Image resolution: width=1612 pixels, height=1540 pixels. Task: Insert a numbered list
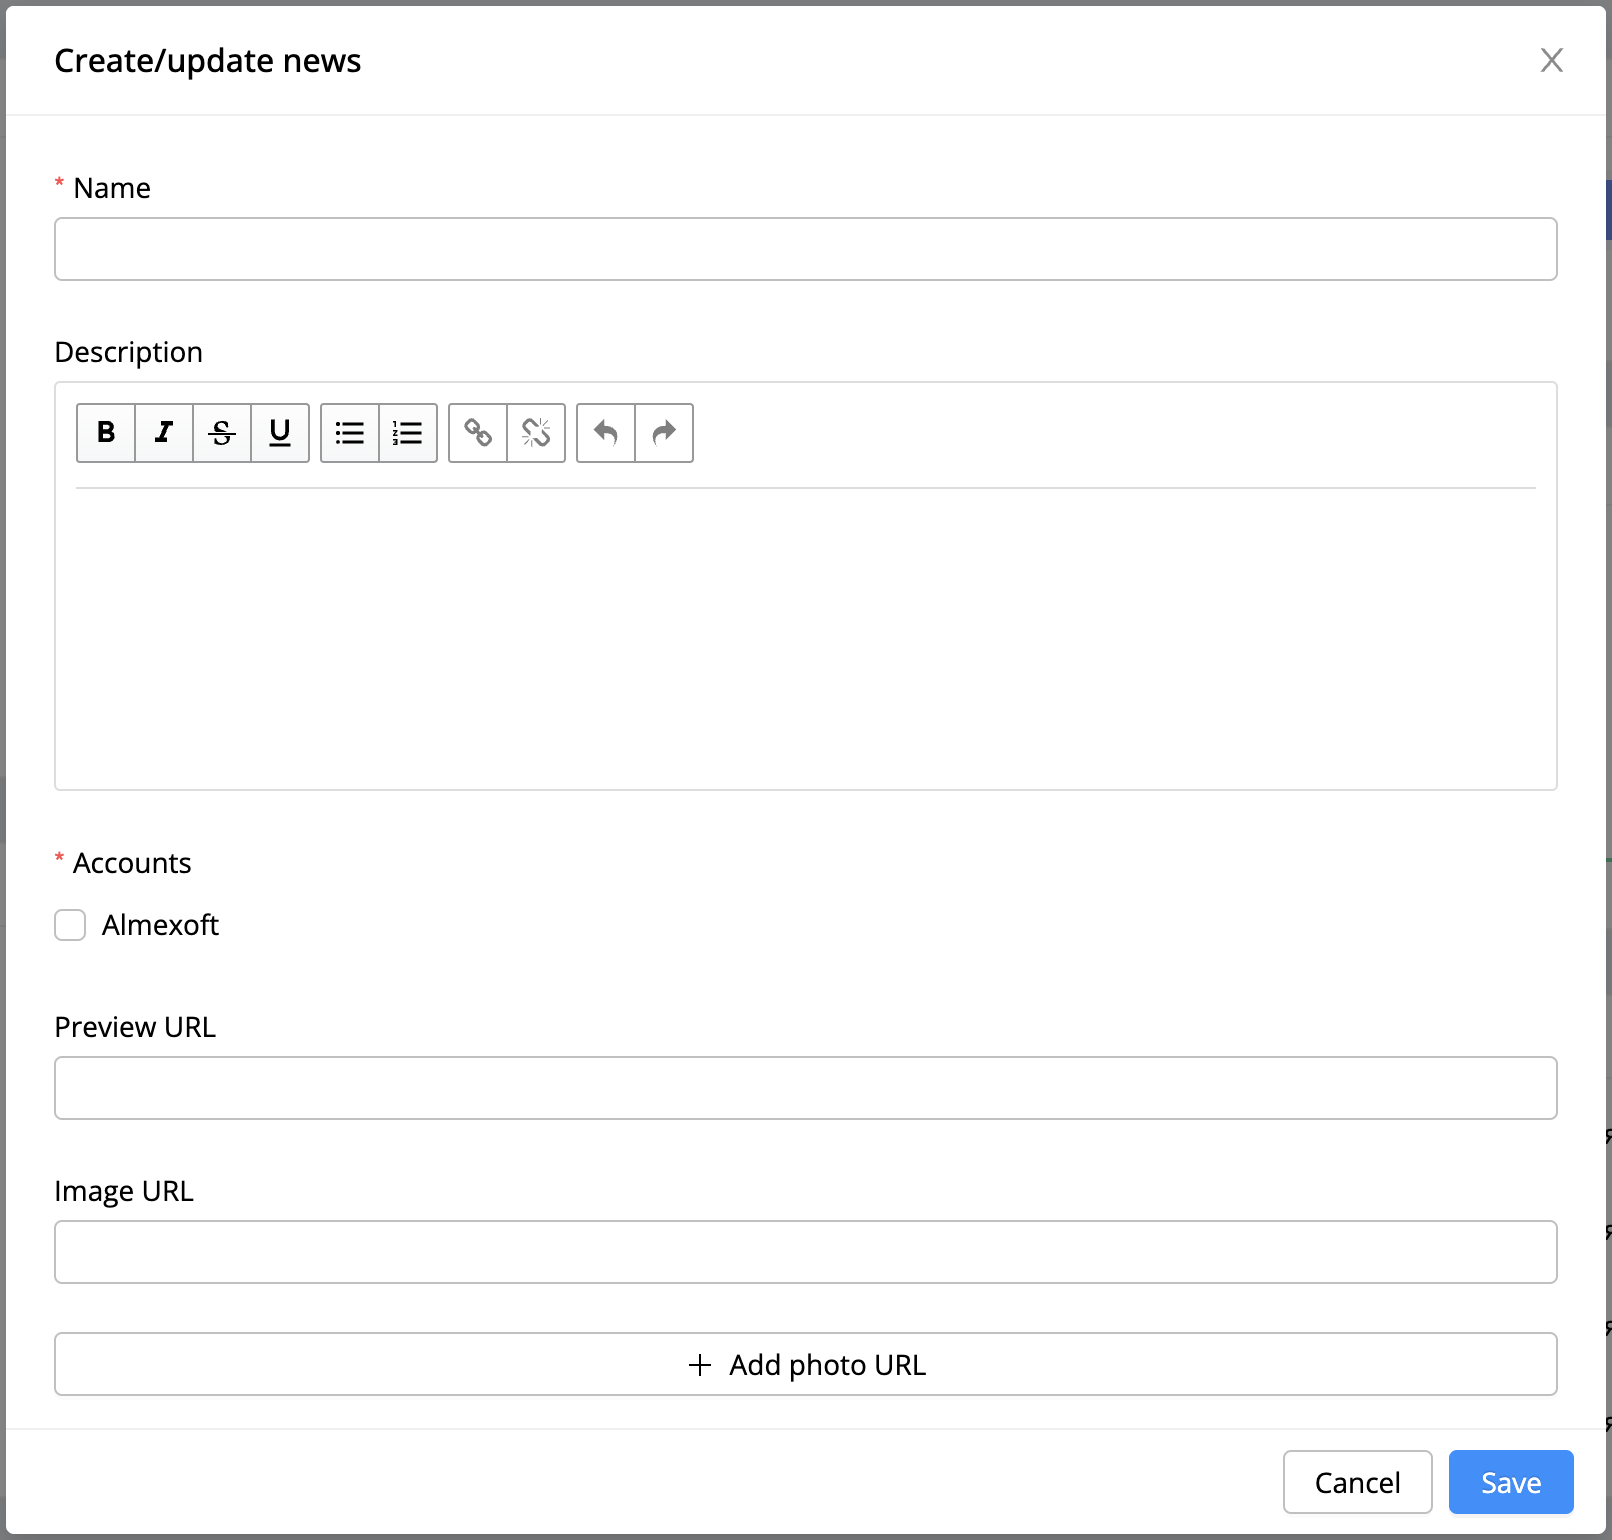[408, 433]
